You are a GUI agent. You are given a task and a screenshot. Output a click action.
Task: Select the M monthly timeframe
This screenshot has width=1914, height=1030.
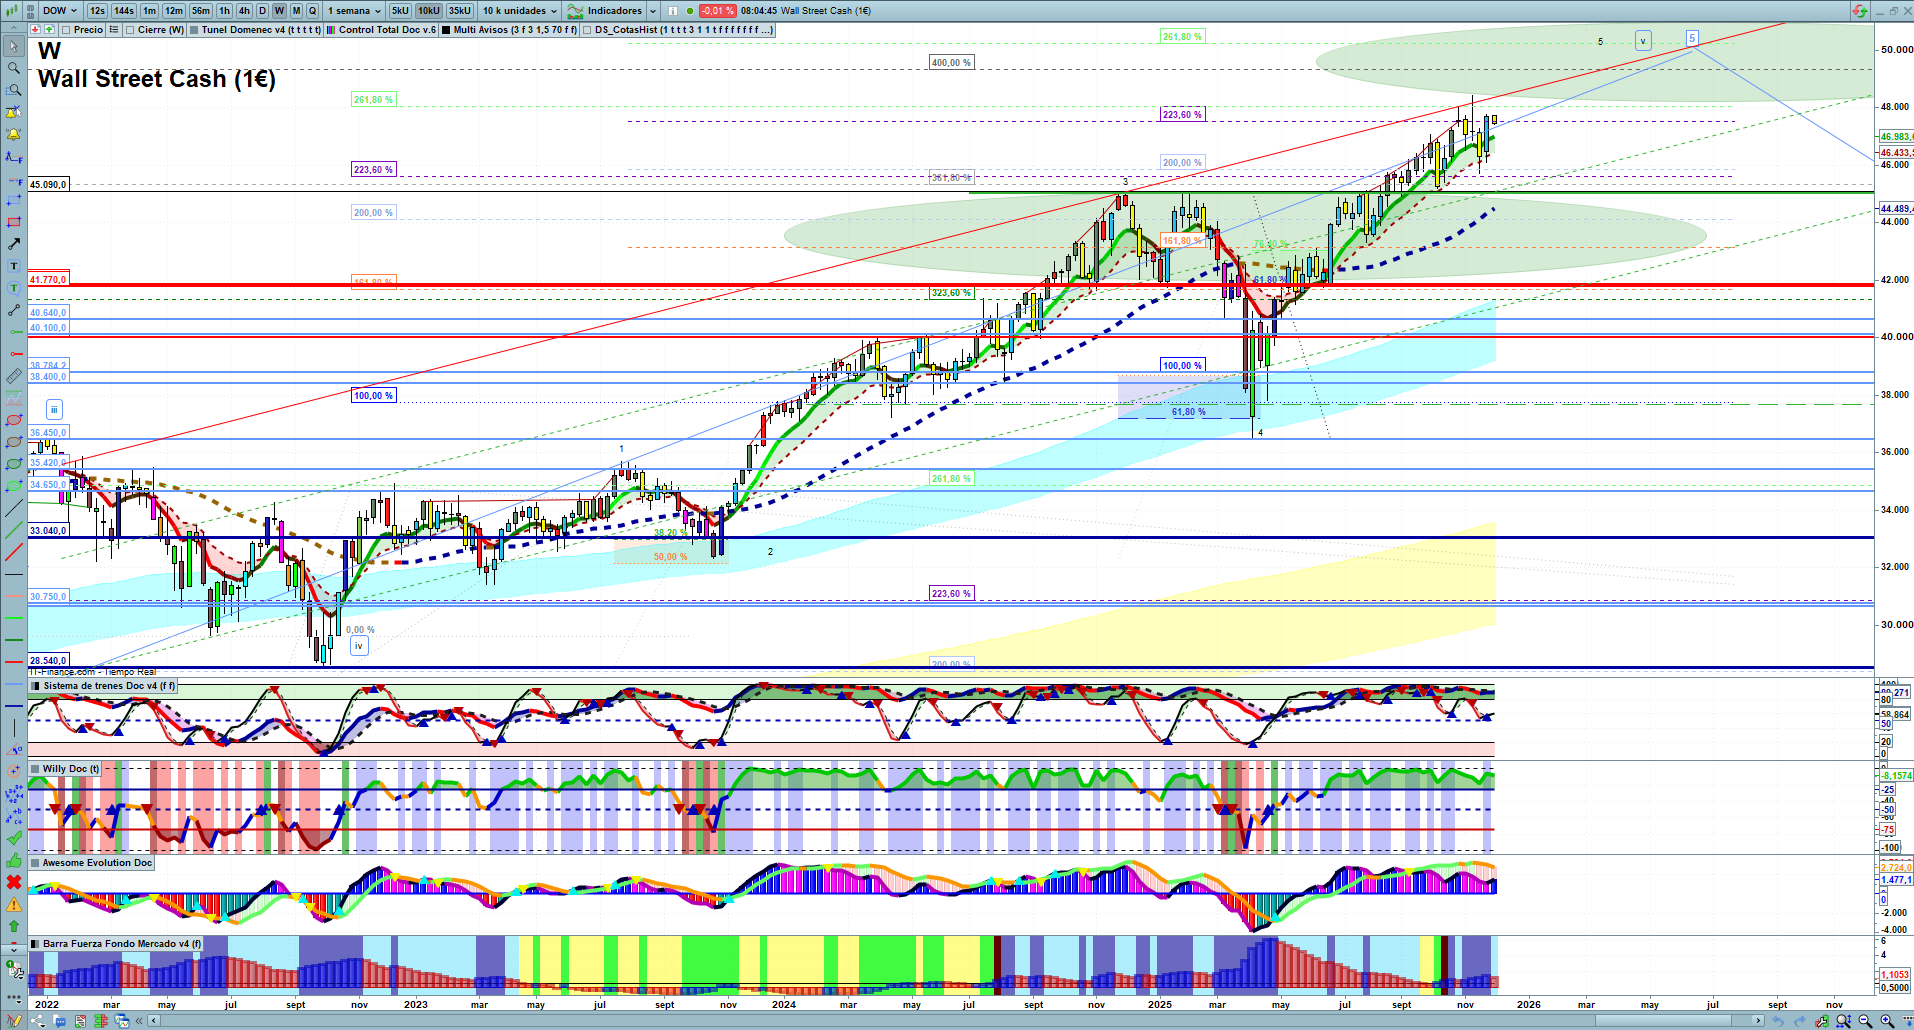click(296, 11)
